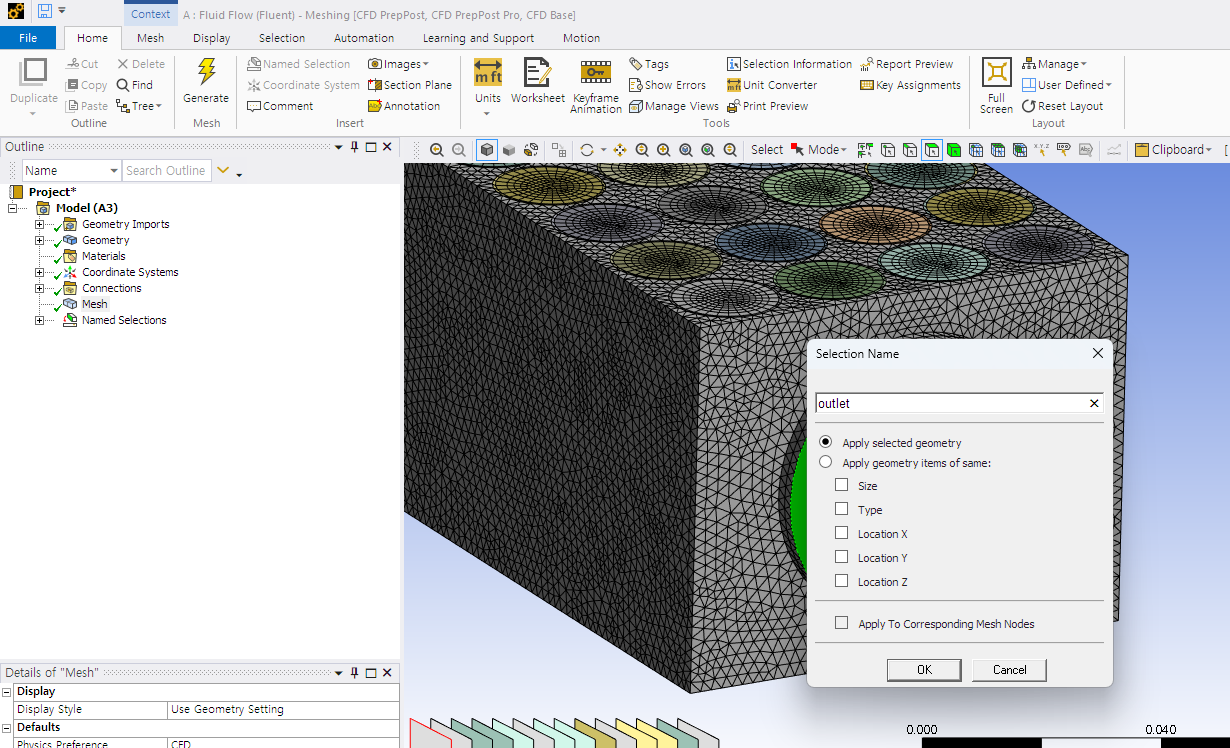This screenshot has height=748, width=1230.
Task: Enable the Location Z checkbox
Action: coord(841,581)
